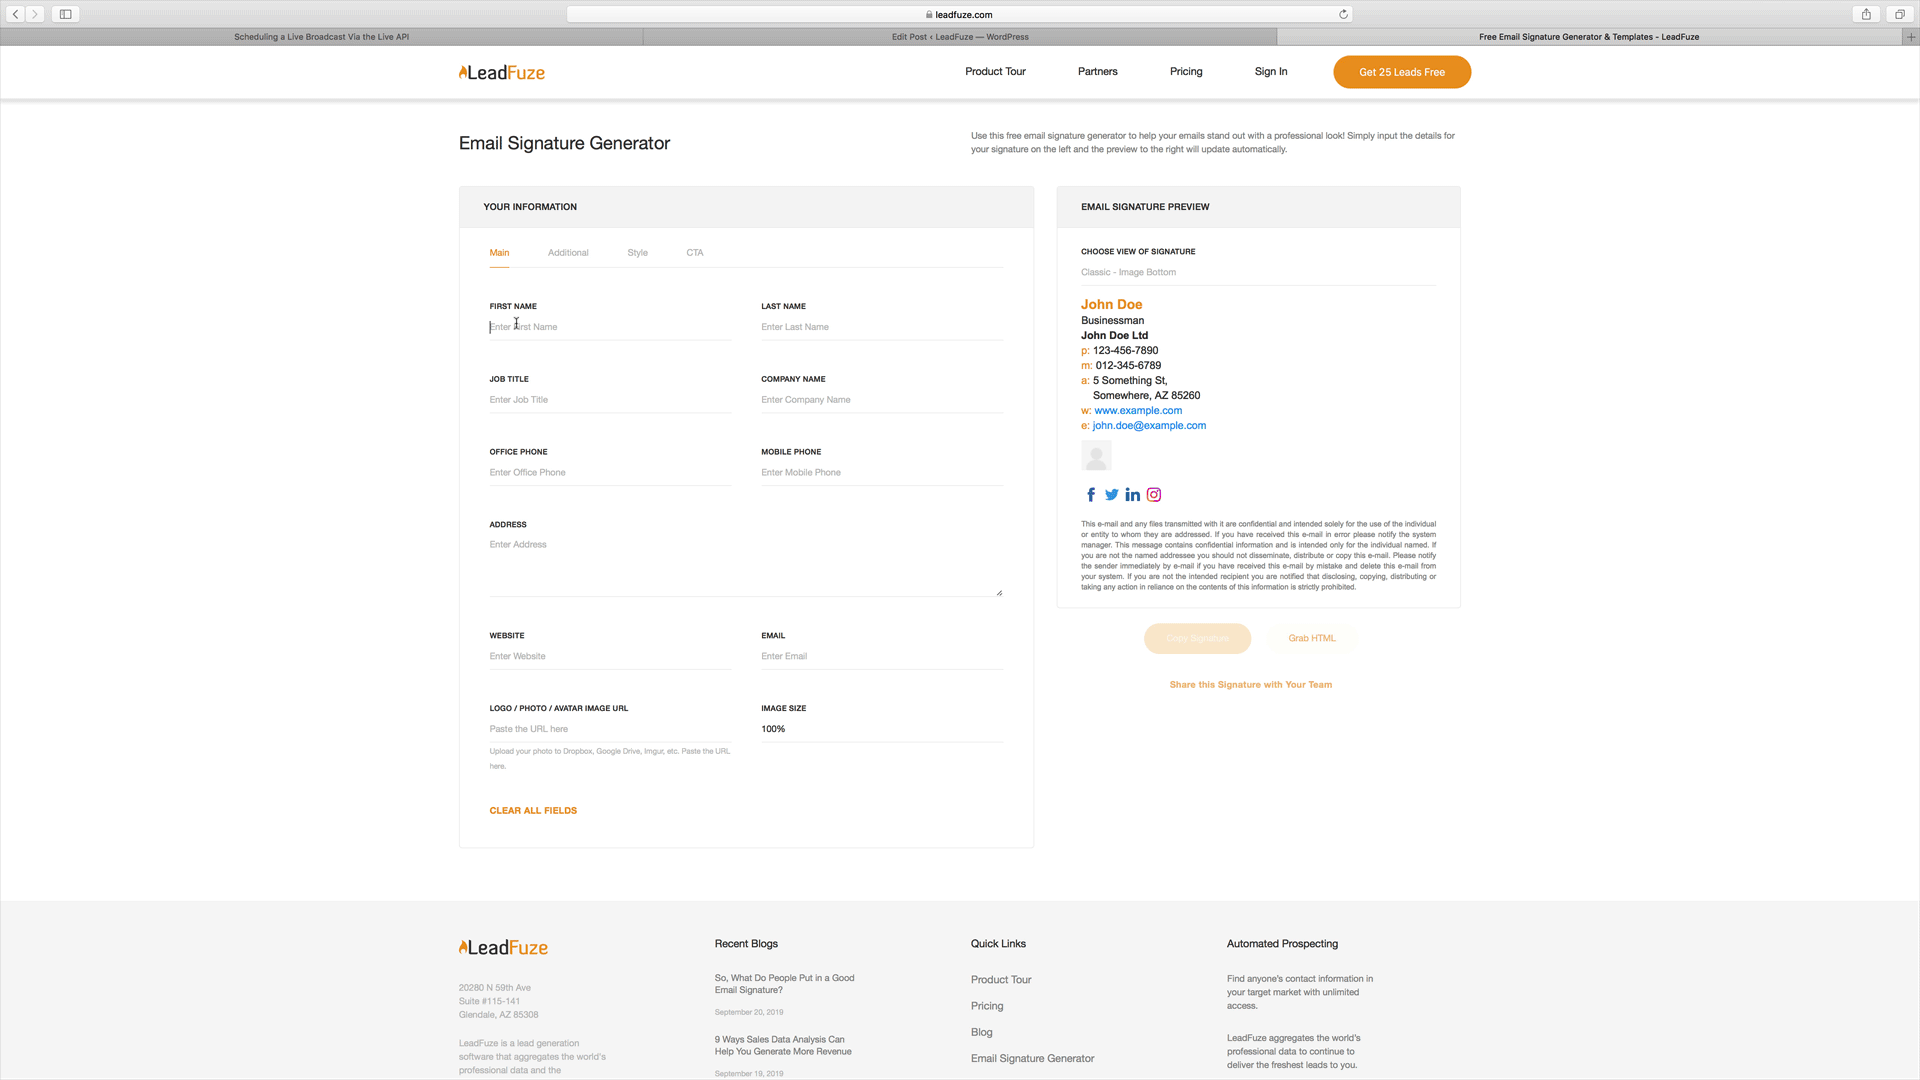Open www.example.com link in preview
Viewport: 1920px width, 1080px height.
[x=1138, y=411]
